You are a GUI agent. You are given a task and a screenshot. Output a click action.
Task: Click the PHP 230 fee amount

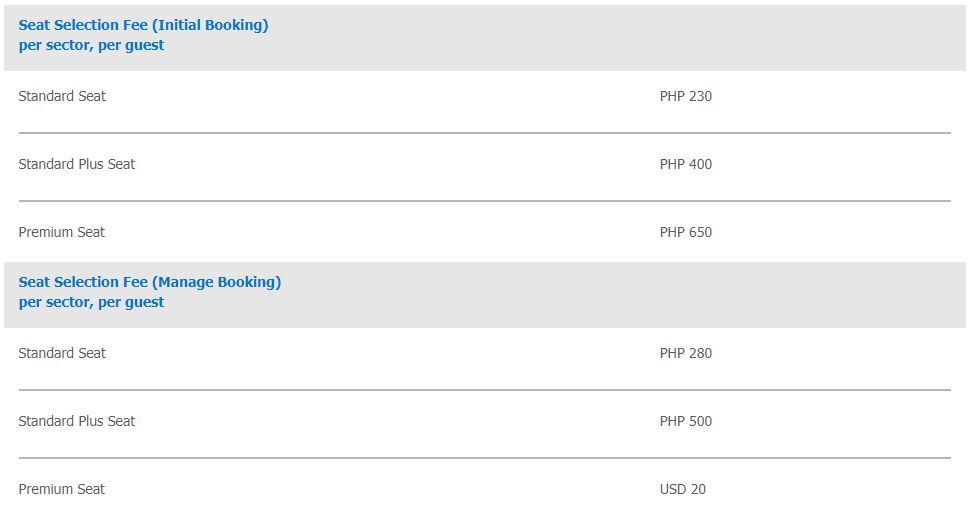coord(686,96)
